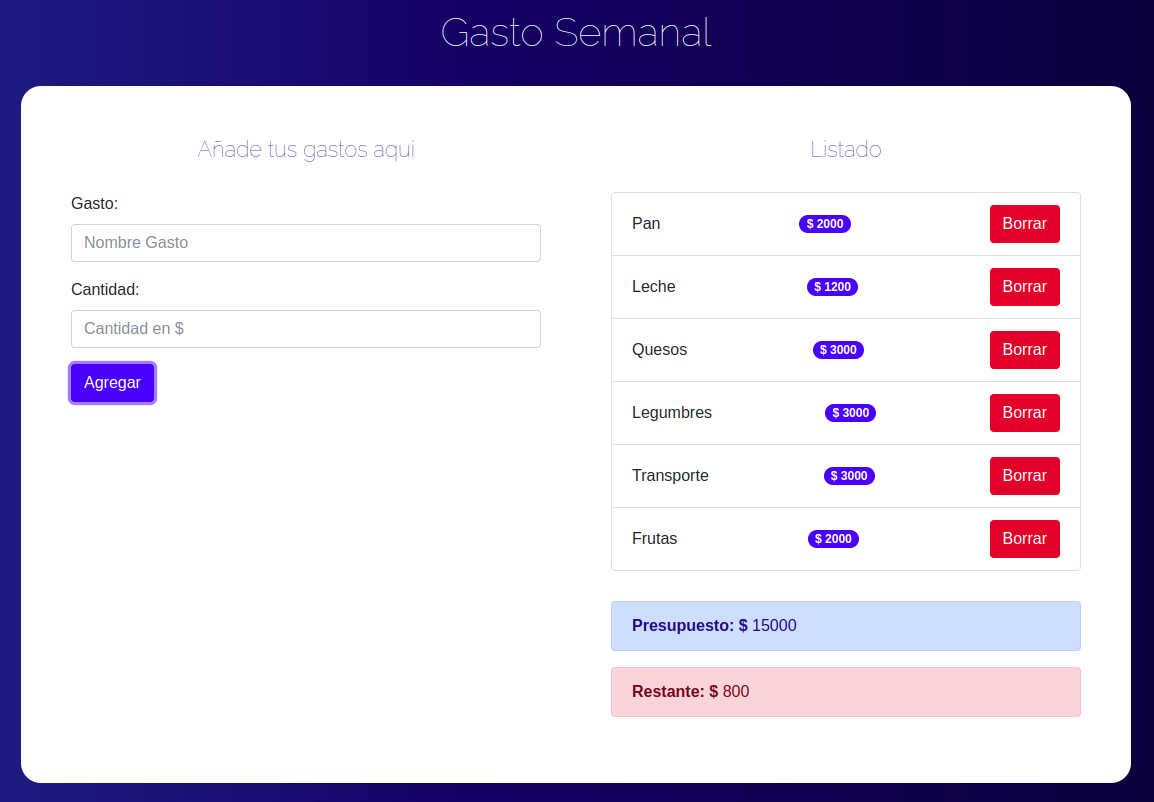Click the Nombre Gasto input field
Viewport: 1154px width, 802px height.
305,243
